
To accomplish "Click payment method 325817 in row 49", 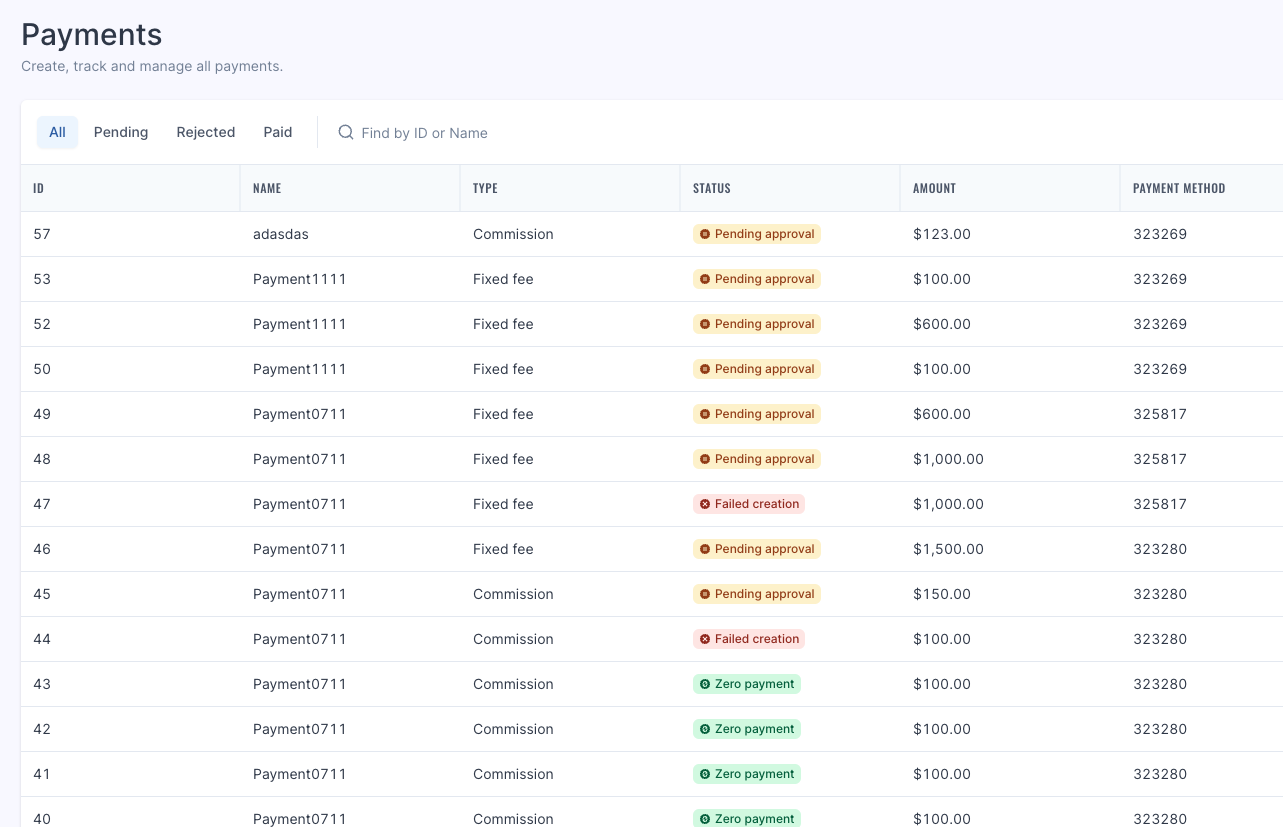I will click(x=1160, y=414).
